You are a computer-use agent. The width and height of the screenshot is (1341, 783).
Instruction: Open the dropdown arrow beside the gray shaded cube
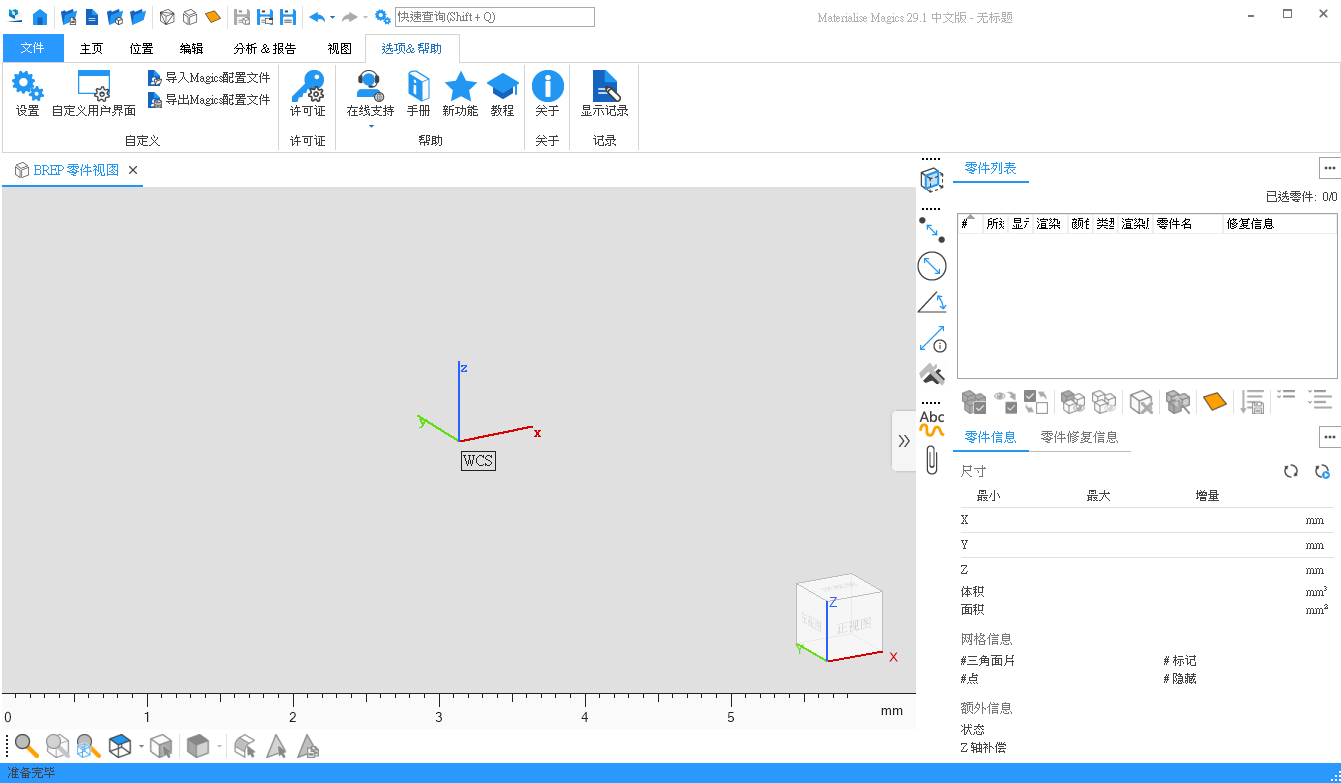click(x=219, y=746)
